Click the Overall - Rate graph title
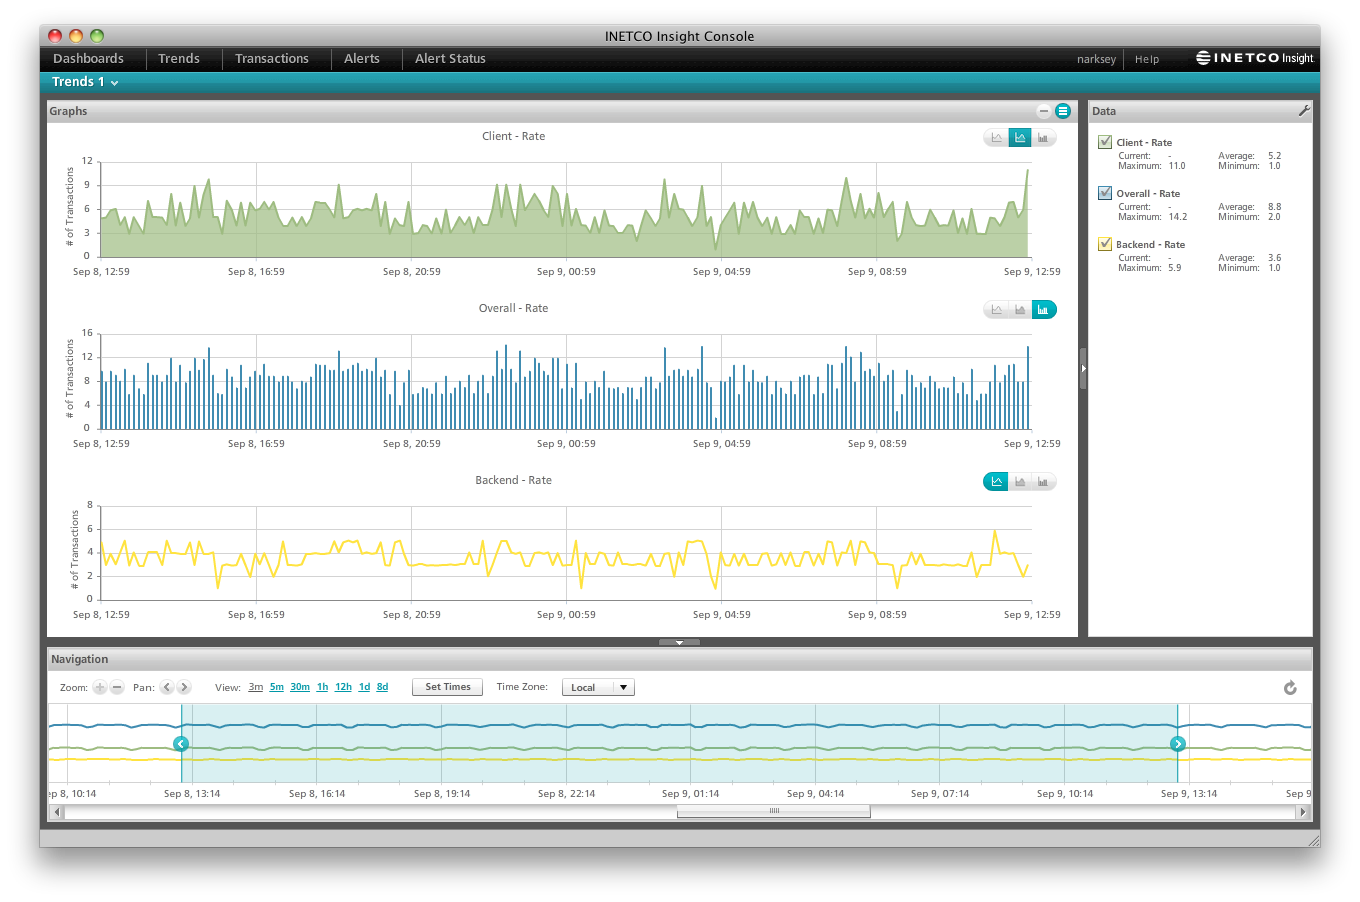The width and height of the screenshot is (1360, 902). tap(513, 308)
